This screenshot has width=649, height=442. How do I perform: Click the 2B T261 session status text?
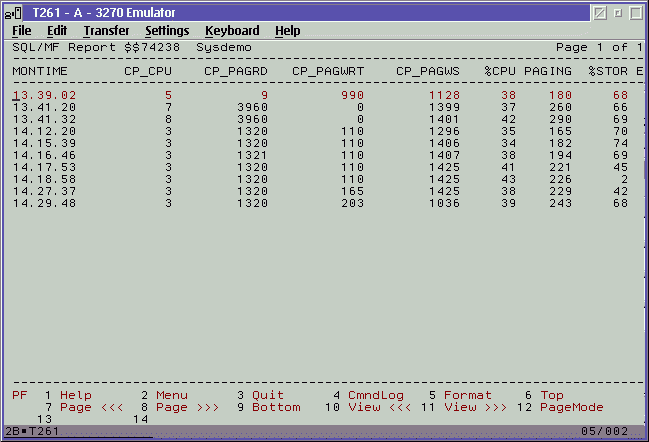tap(32, 431)
